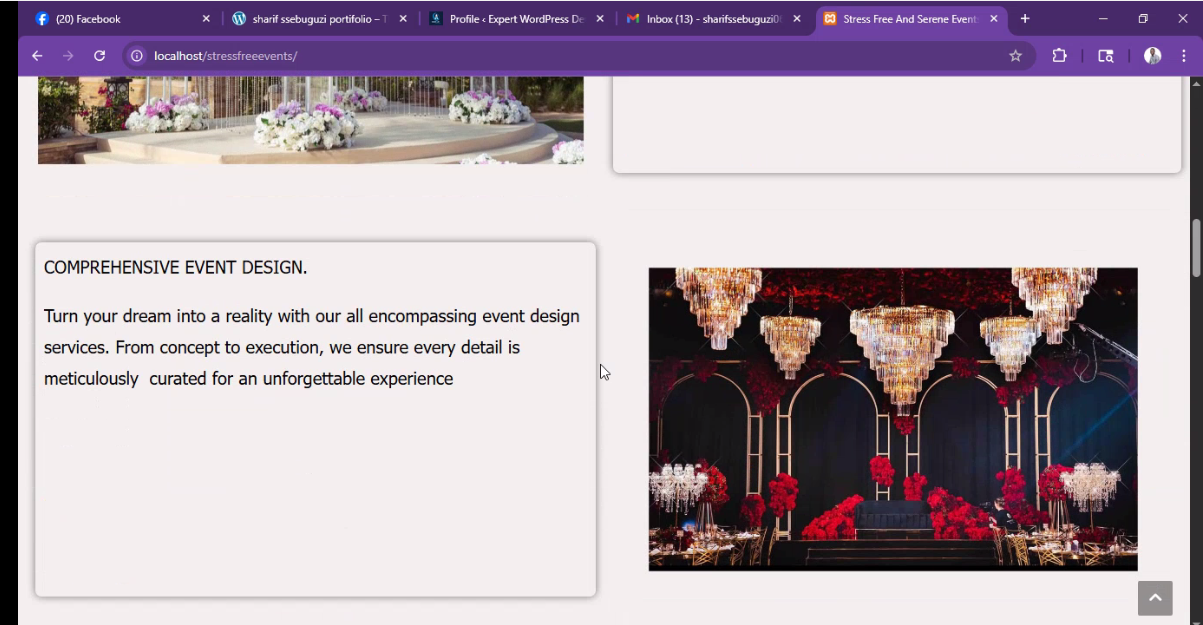Viewport: 1203px width, 625px height.
Task: Open Chrome's three-dot menu
Action: tap(1184, 56)
